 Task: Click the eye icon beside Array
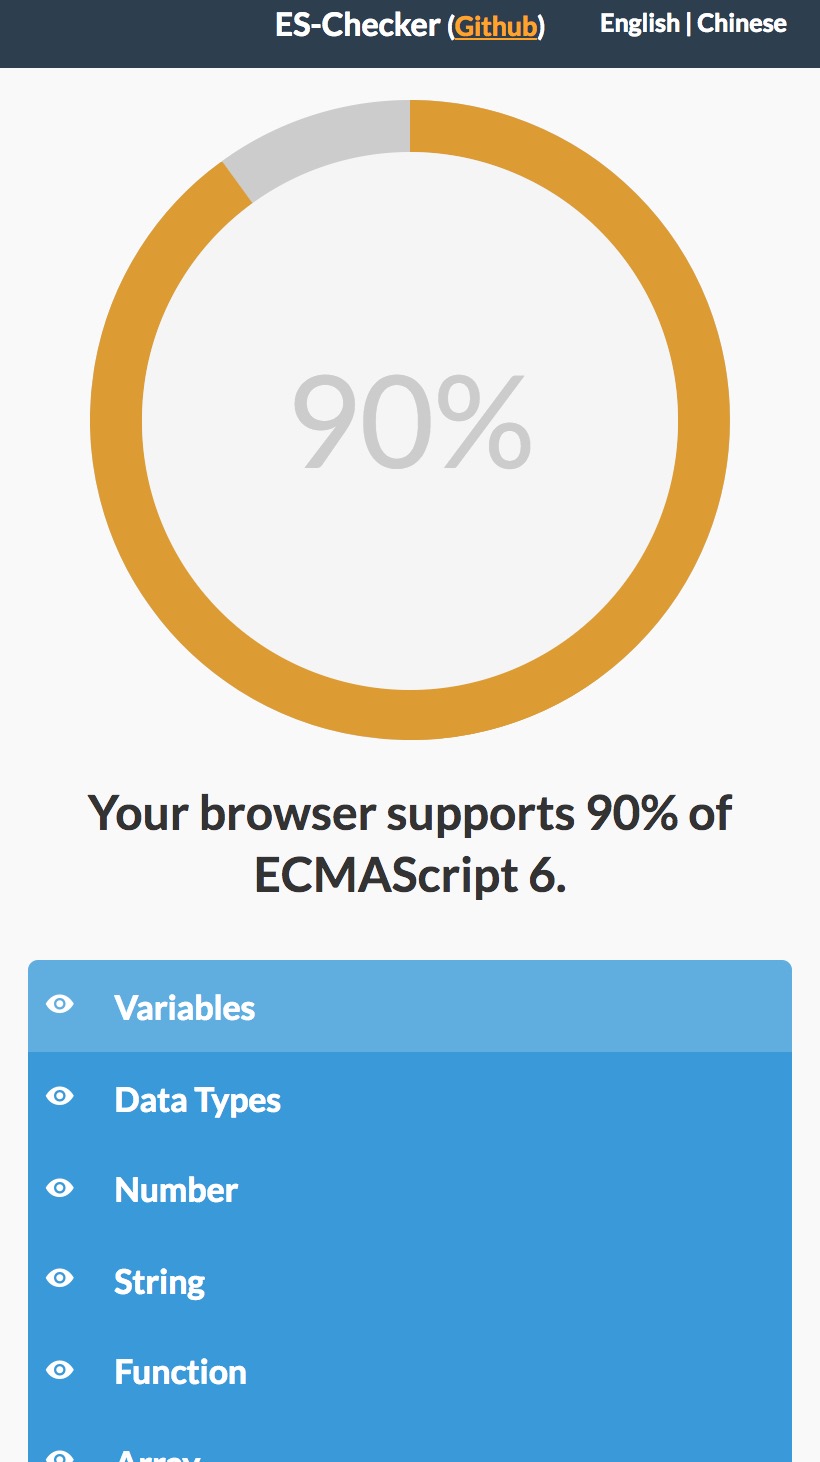pyautogui.click(x=60, y=1455)
